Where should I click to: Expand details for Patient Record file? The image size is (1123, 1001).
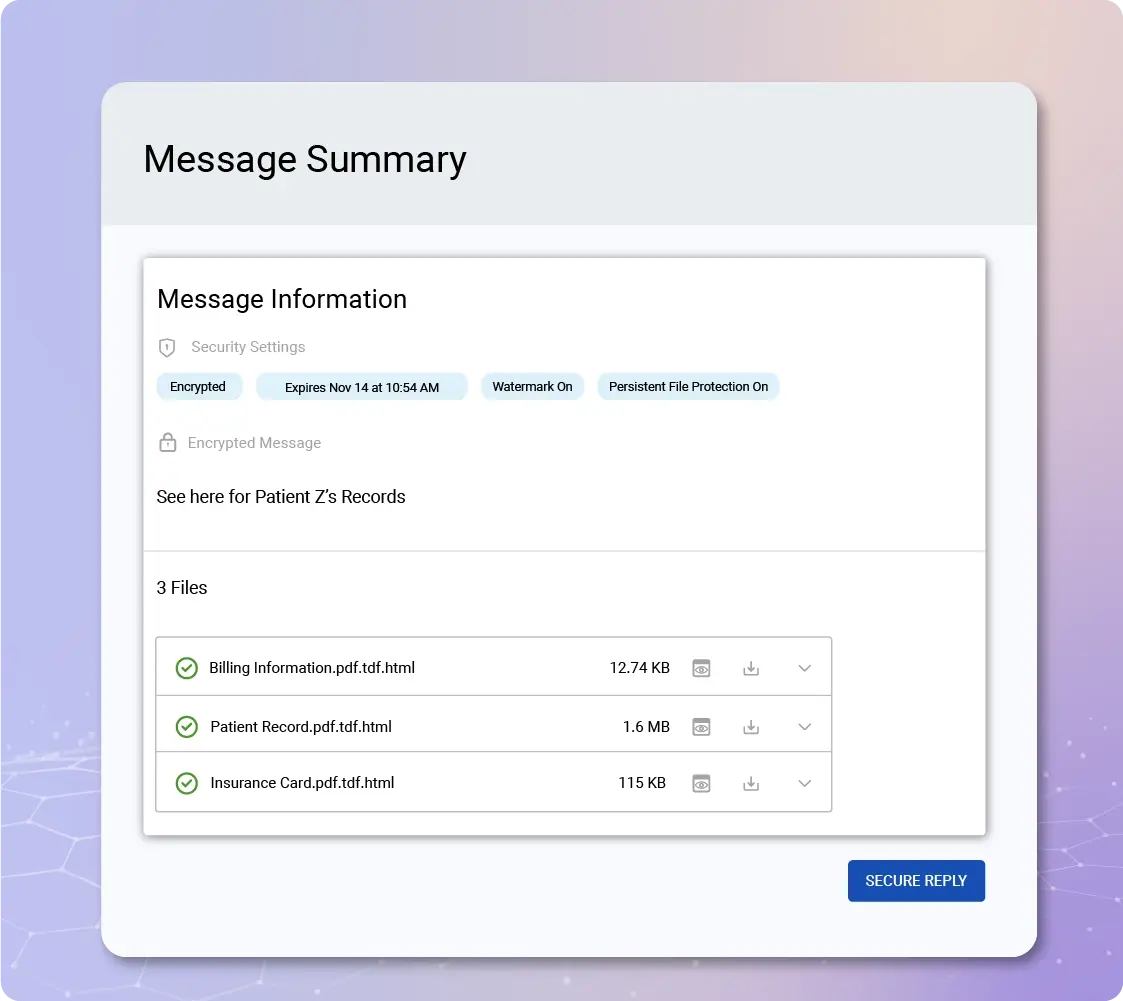(x=805, y=726)
